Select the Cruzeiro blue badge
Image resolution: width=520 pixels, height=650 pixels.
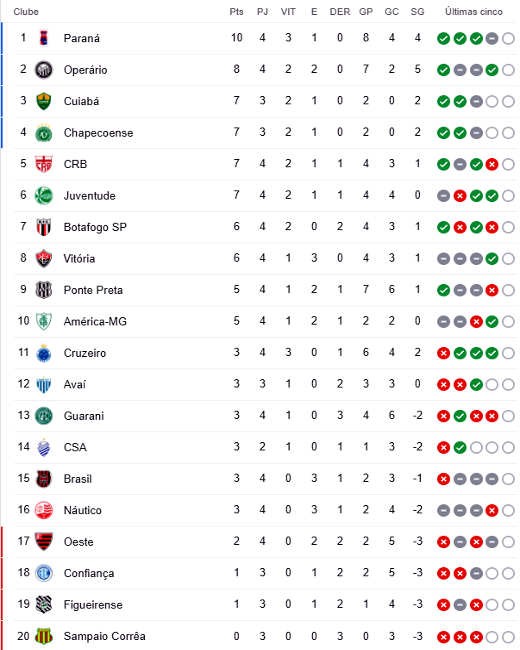44,353
